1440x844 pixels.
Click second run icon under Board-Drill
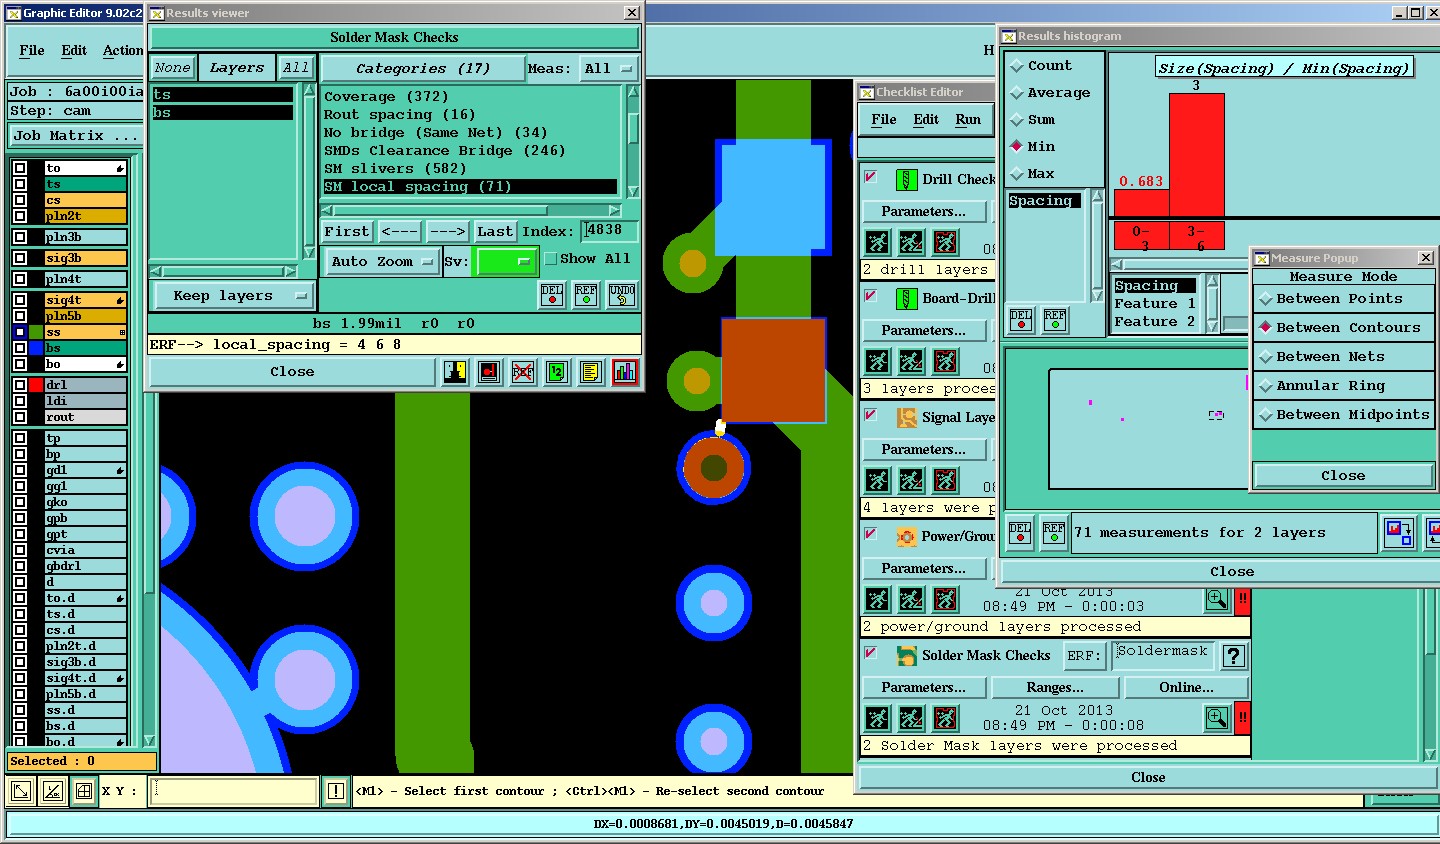[911, 361]
